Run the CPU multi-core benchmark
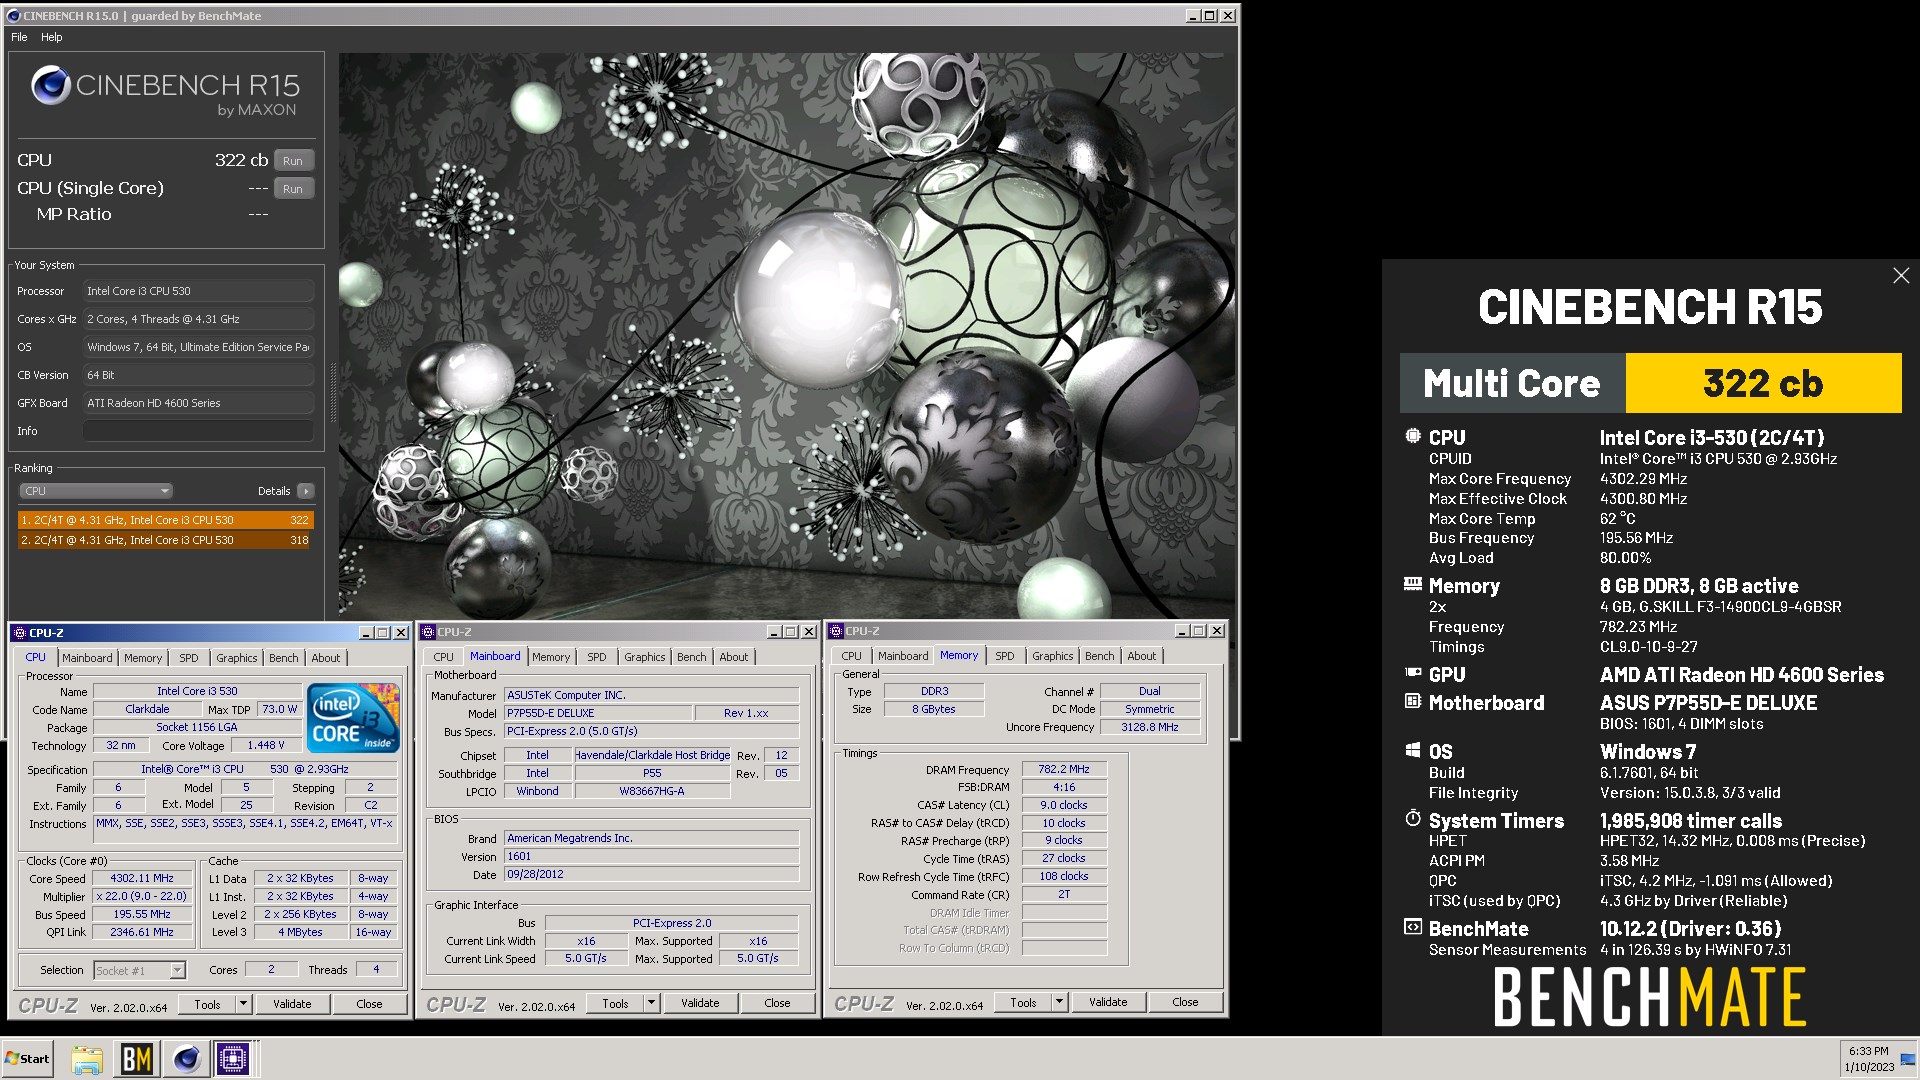The height and width of the screenshot is (1080, 1920). [x=293, y=161]
